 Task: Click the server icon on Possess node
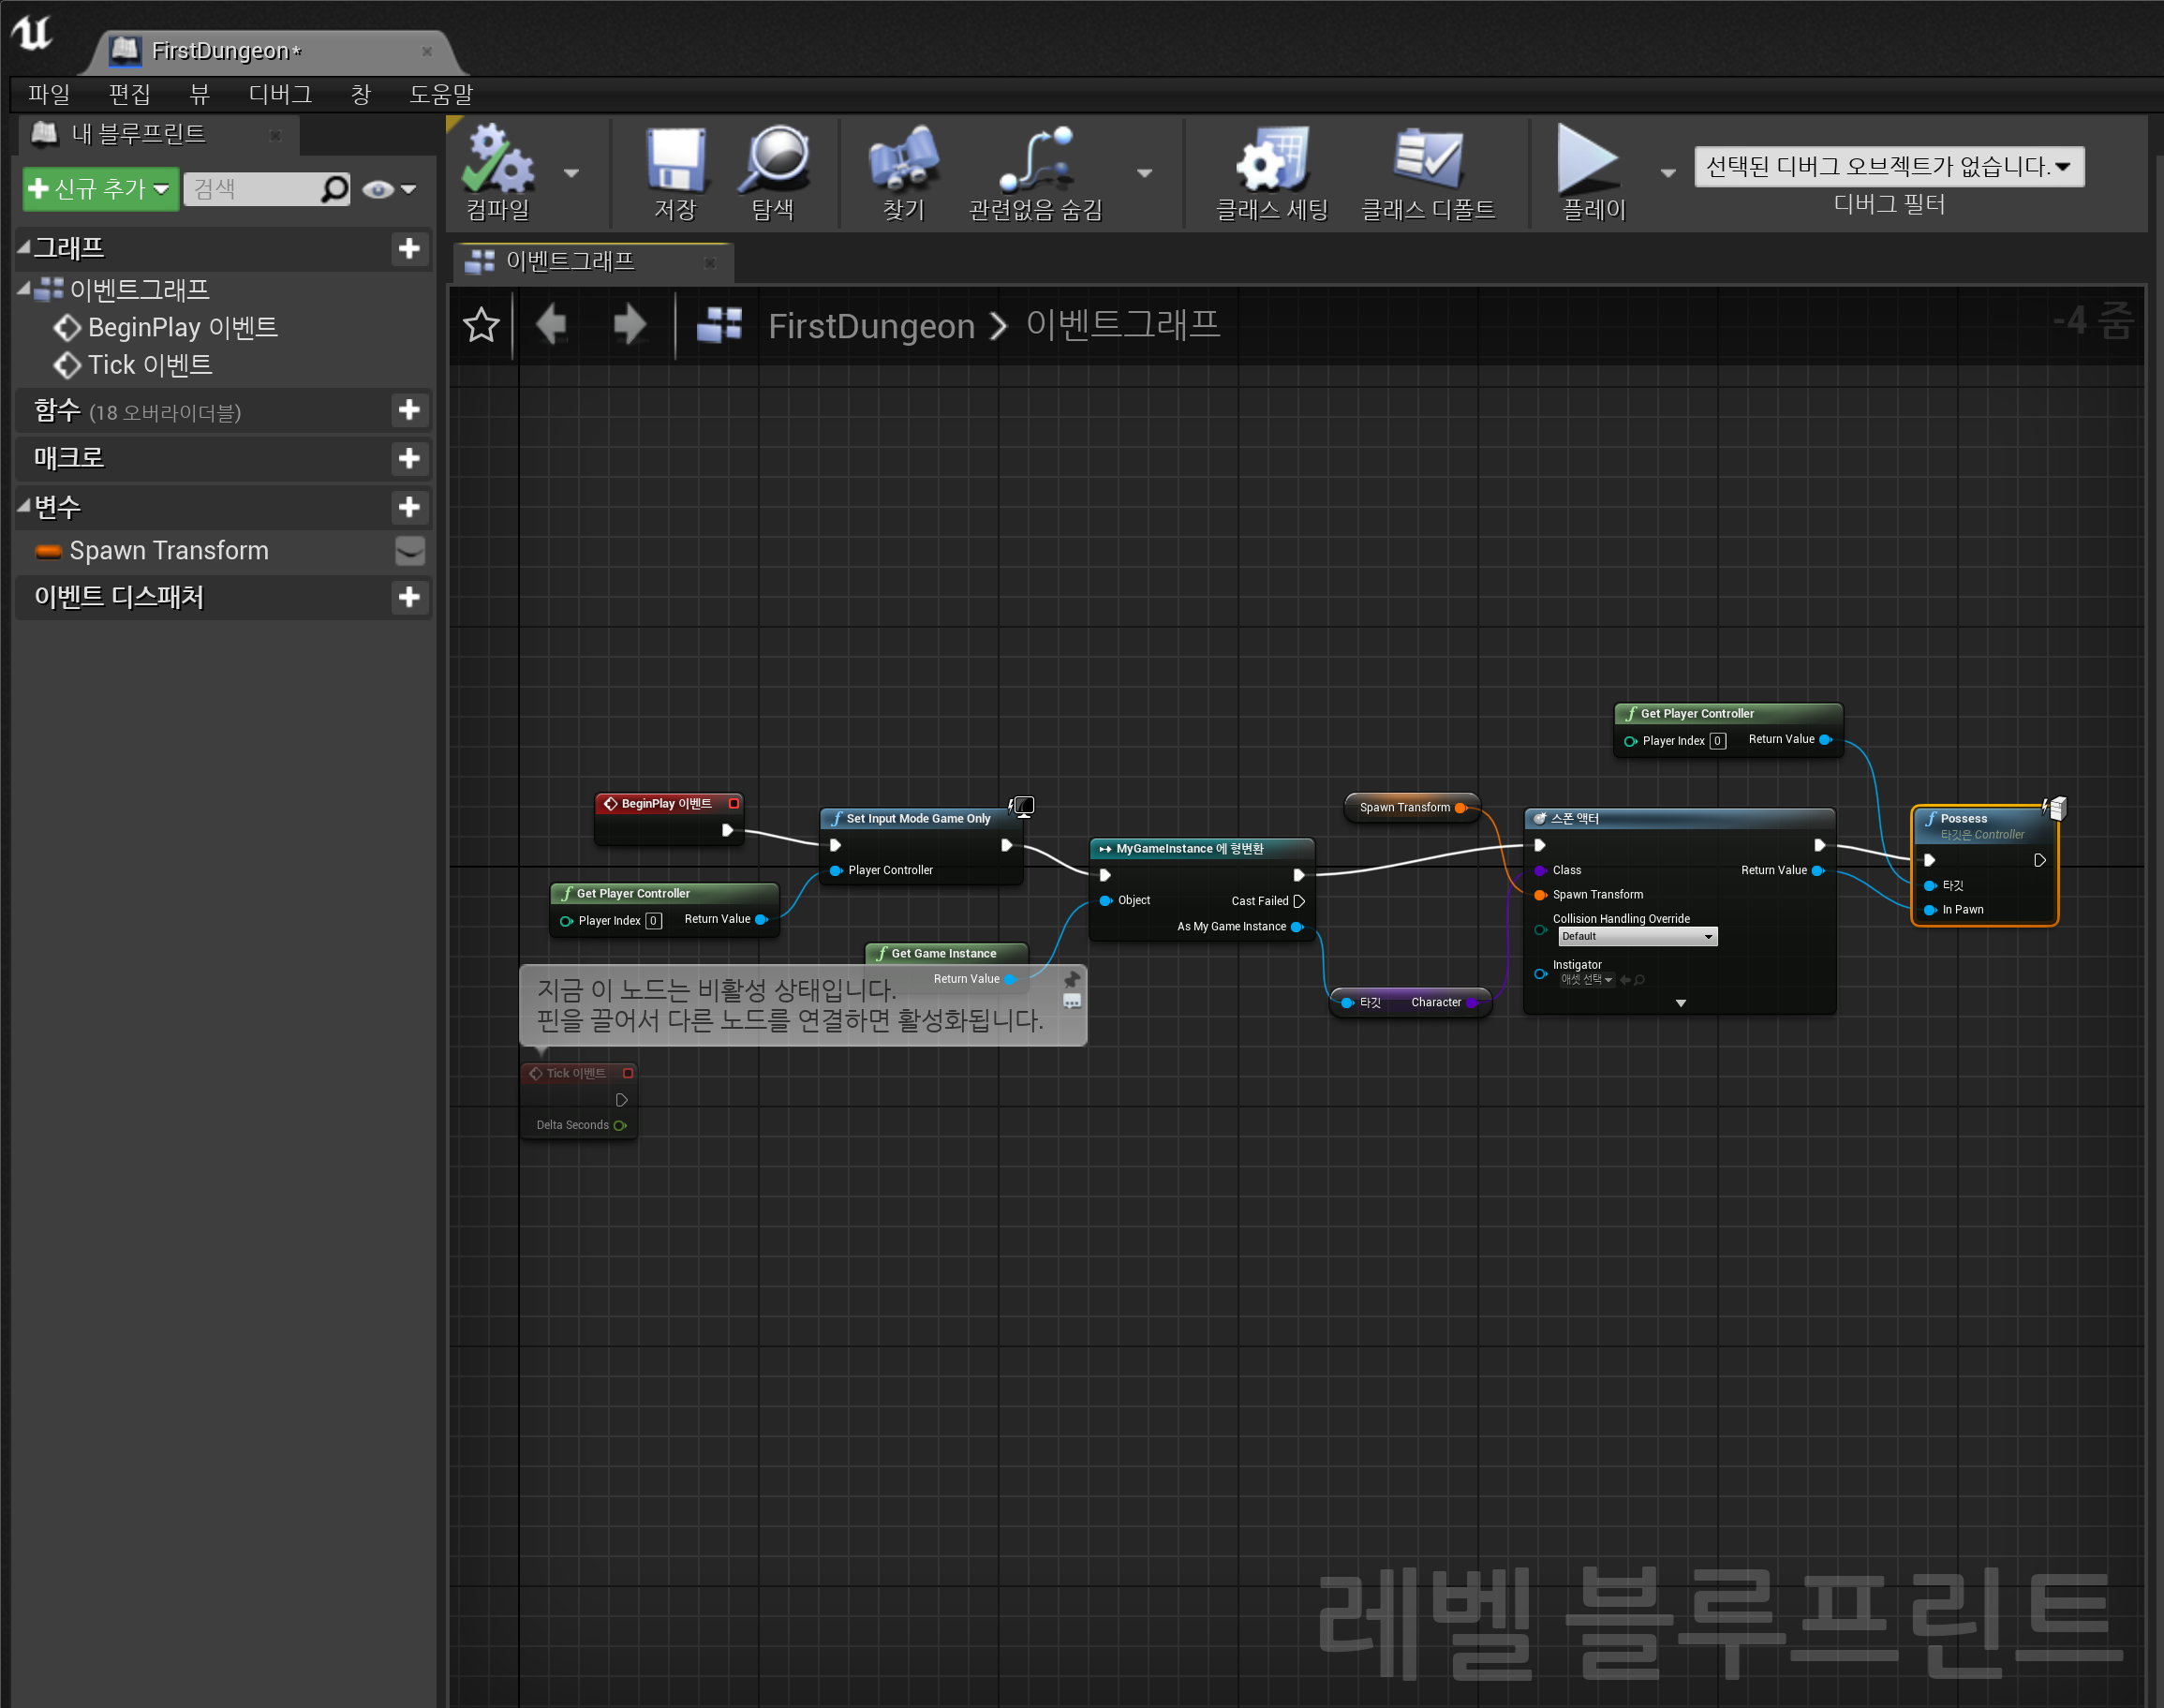2055,808
